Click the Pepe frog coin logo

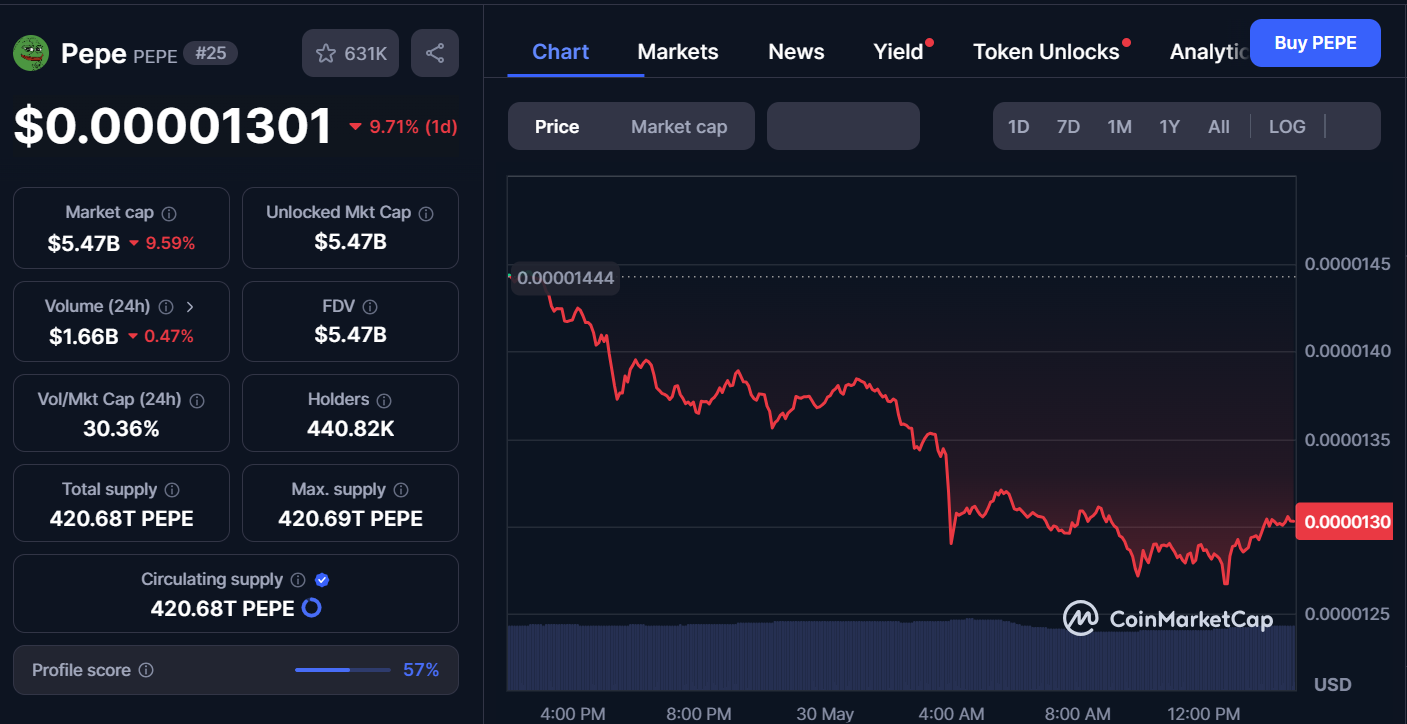click(31, 53)
